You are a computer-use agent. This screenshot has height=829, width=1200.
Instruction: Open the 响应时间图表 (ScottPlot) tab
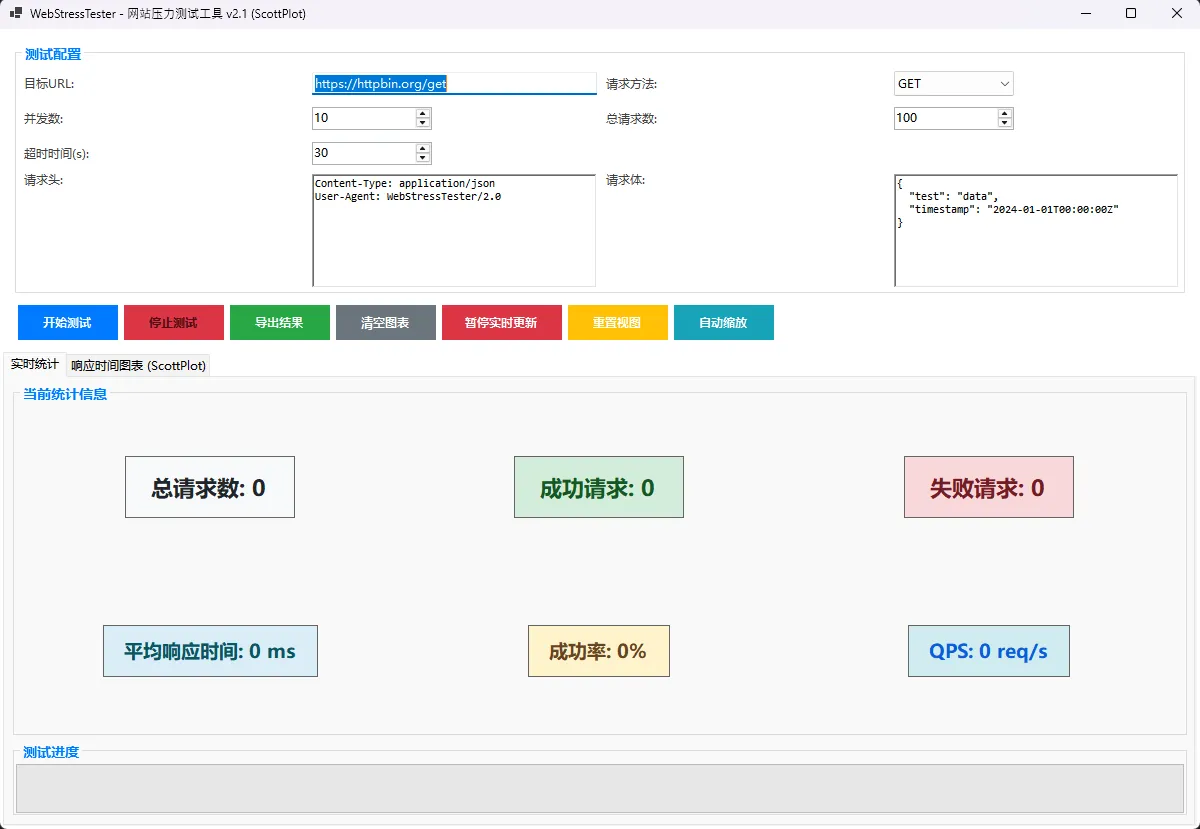pos(138,366)
